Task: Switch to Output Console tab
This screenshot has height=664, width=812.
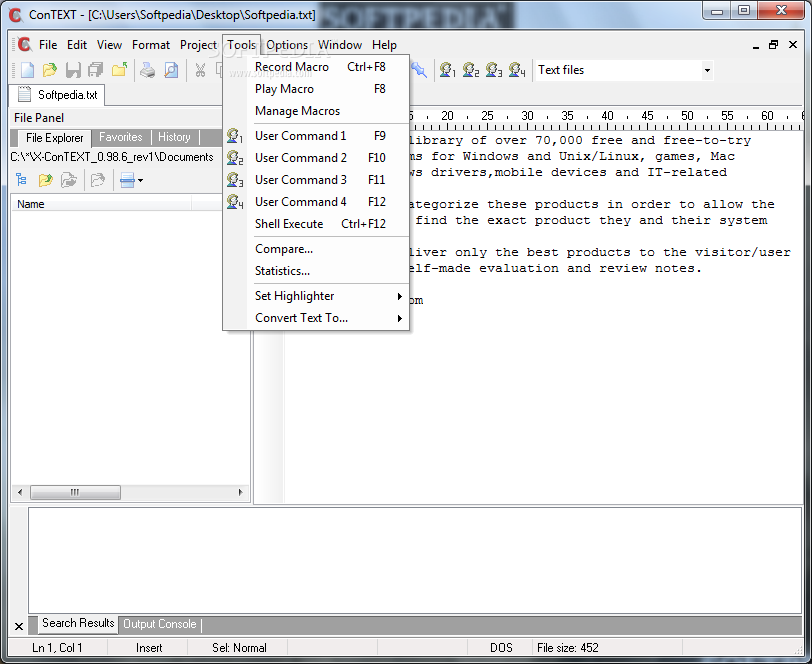Action: pos(160,624)
